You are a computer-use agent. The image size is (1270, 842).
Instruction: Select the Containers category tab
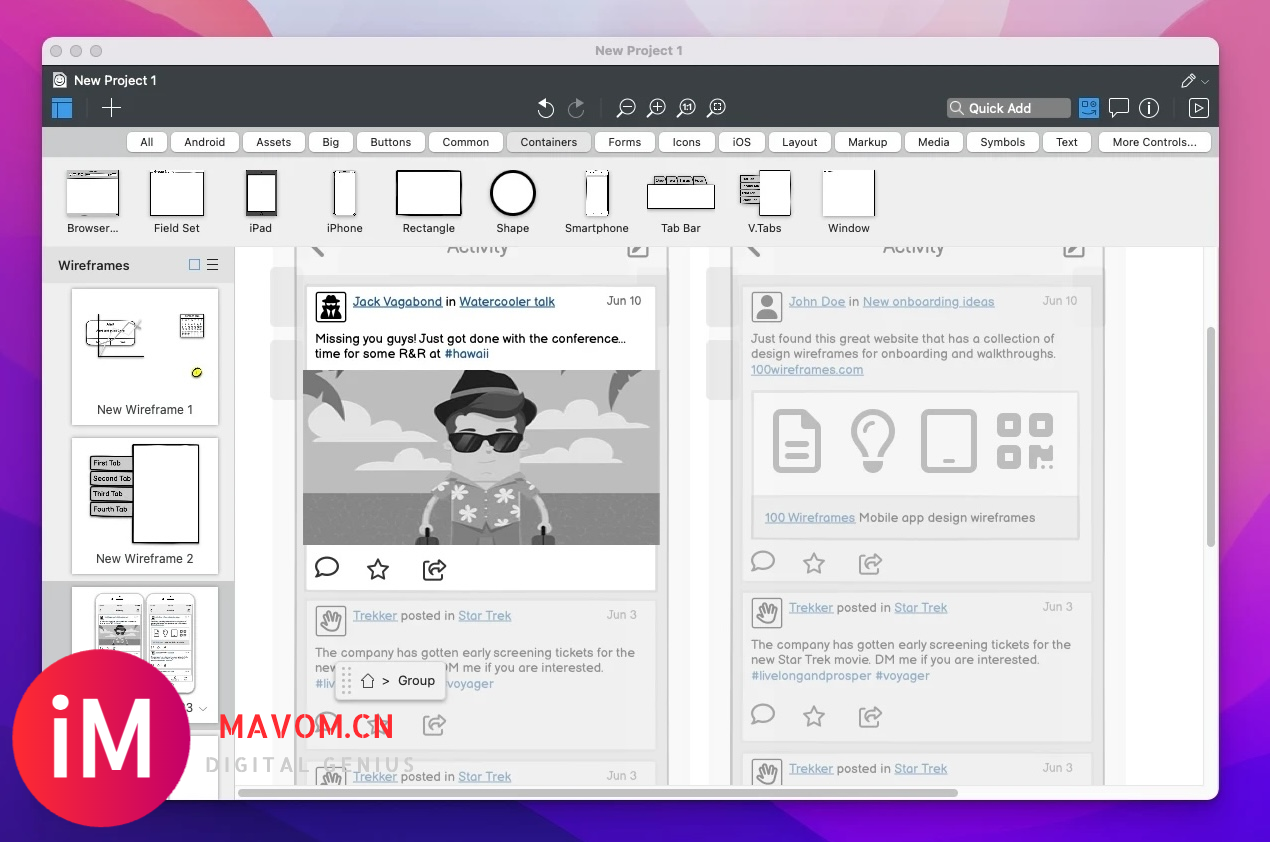[549, 142]
